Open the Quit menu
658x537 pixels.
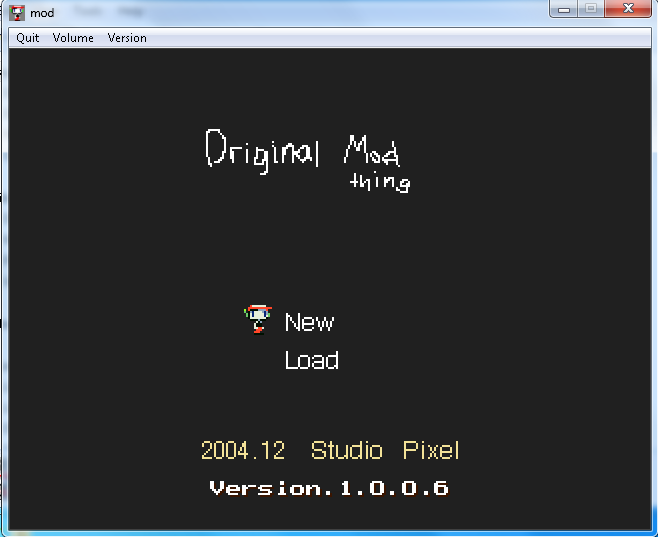[x=28, y=38]
